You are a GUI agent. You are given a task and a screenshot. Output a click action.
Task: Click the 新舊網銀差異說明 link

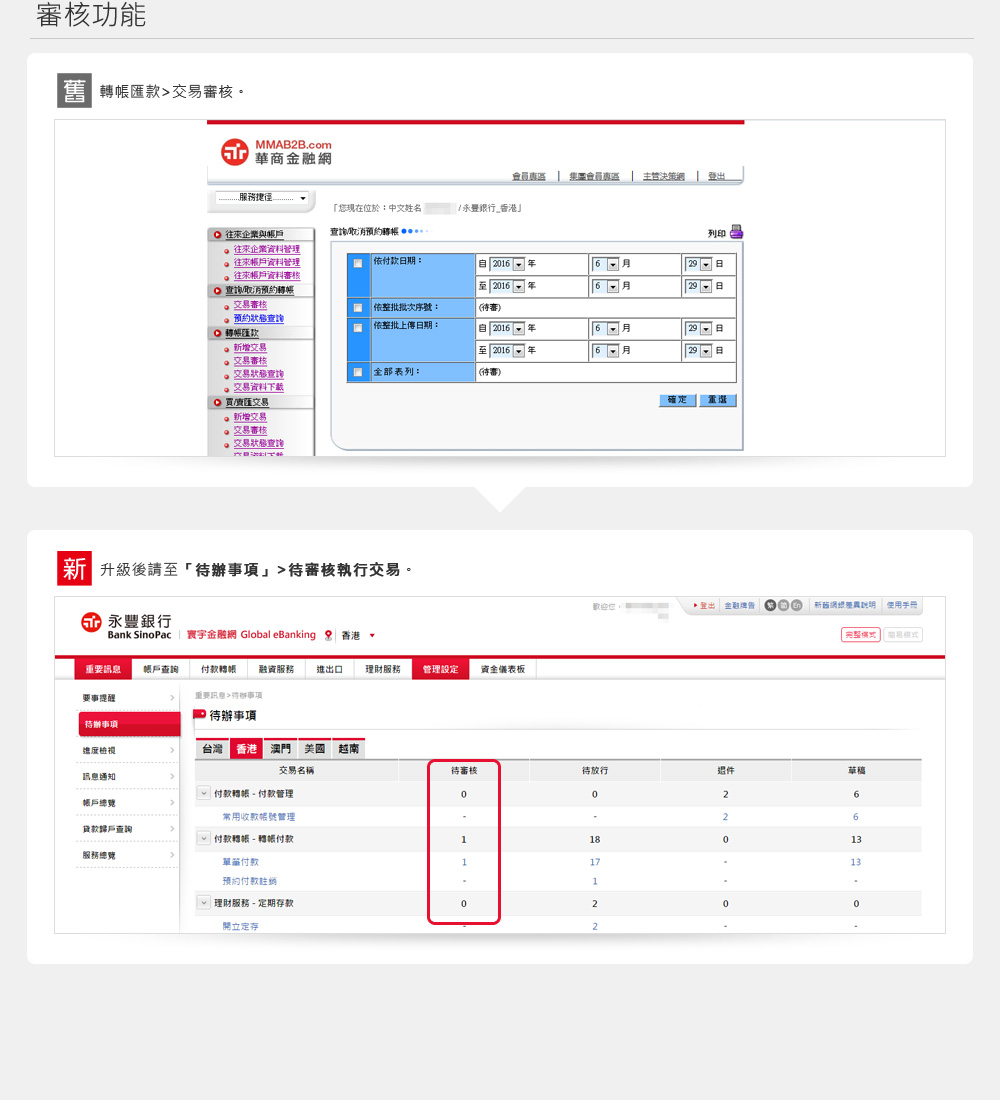pyautogui.click(x=844, y=605)
